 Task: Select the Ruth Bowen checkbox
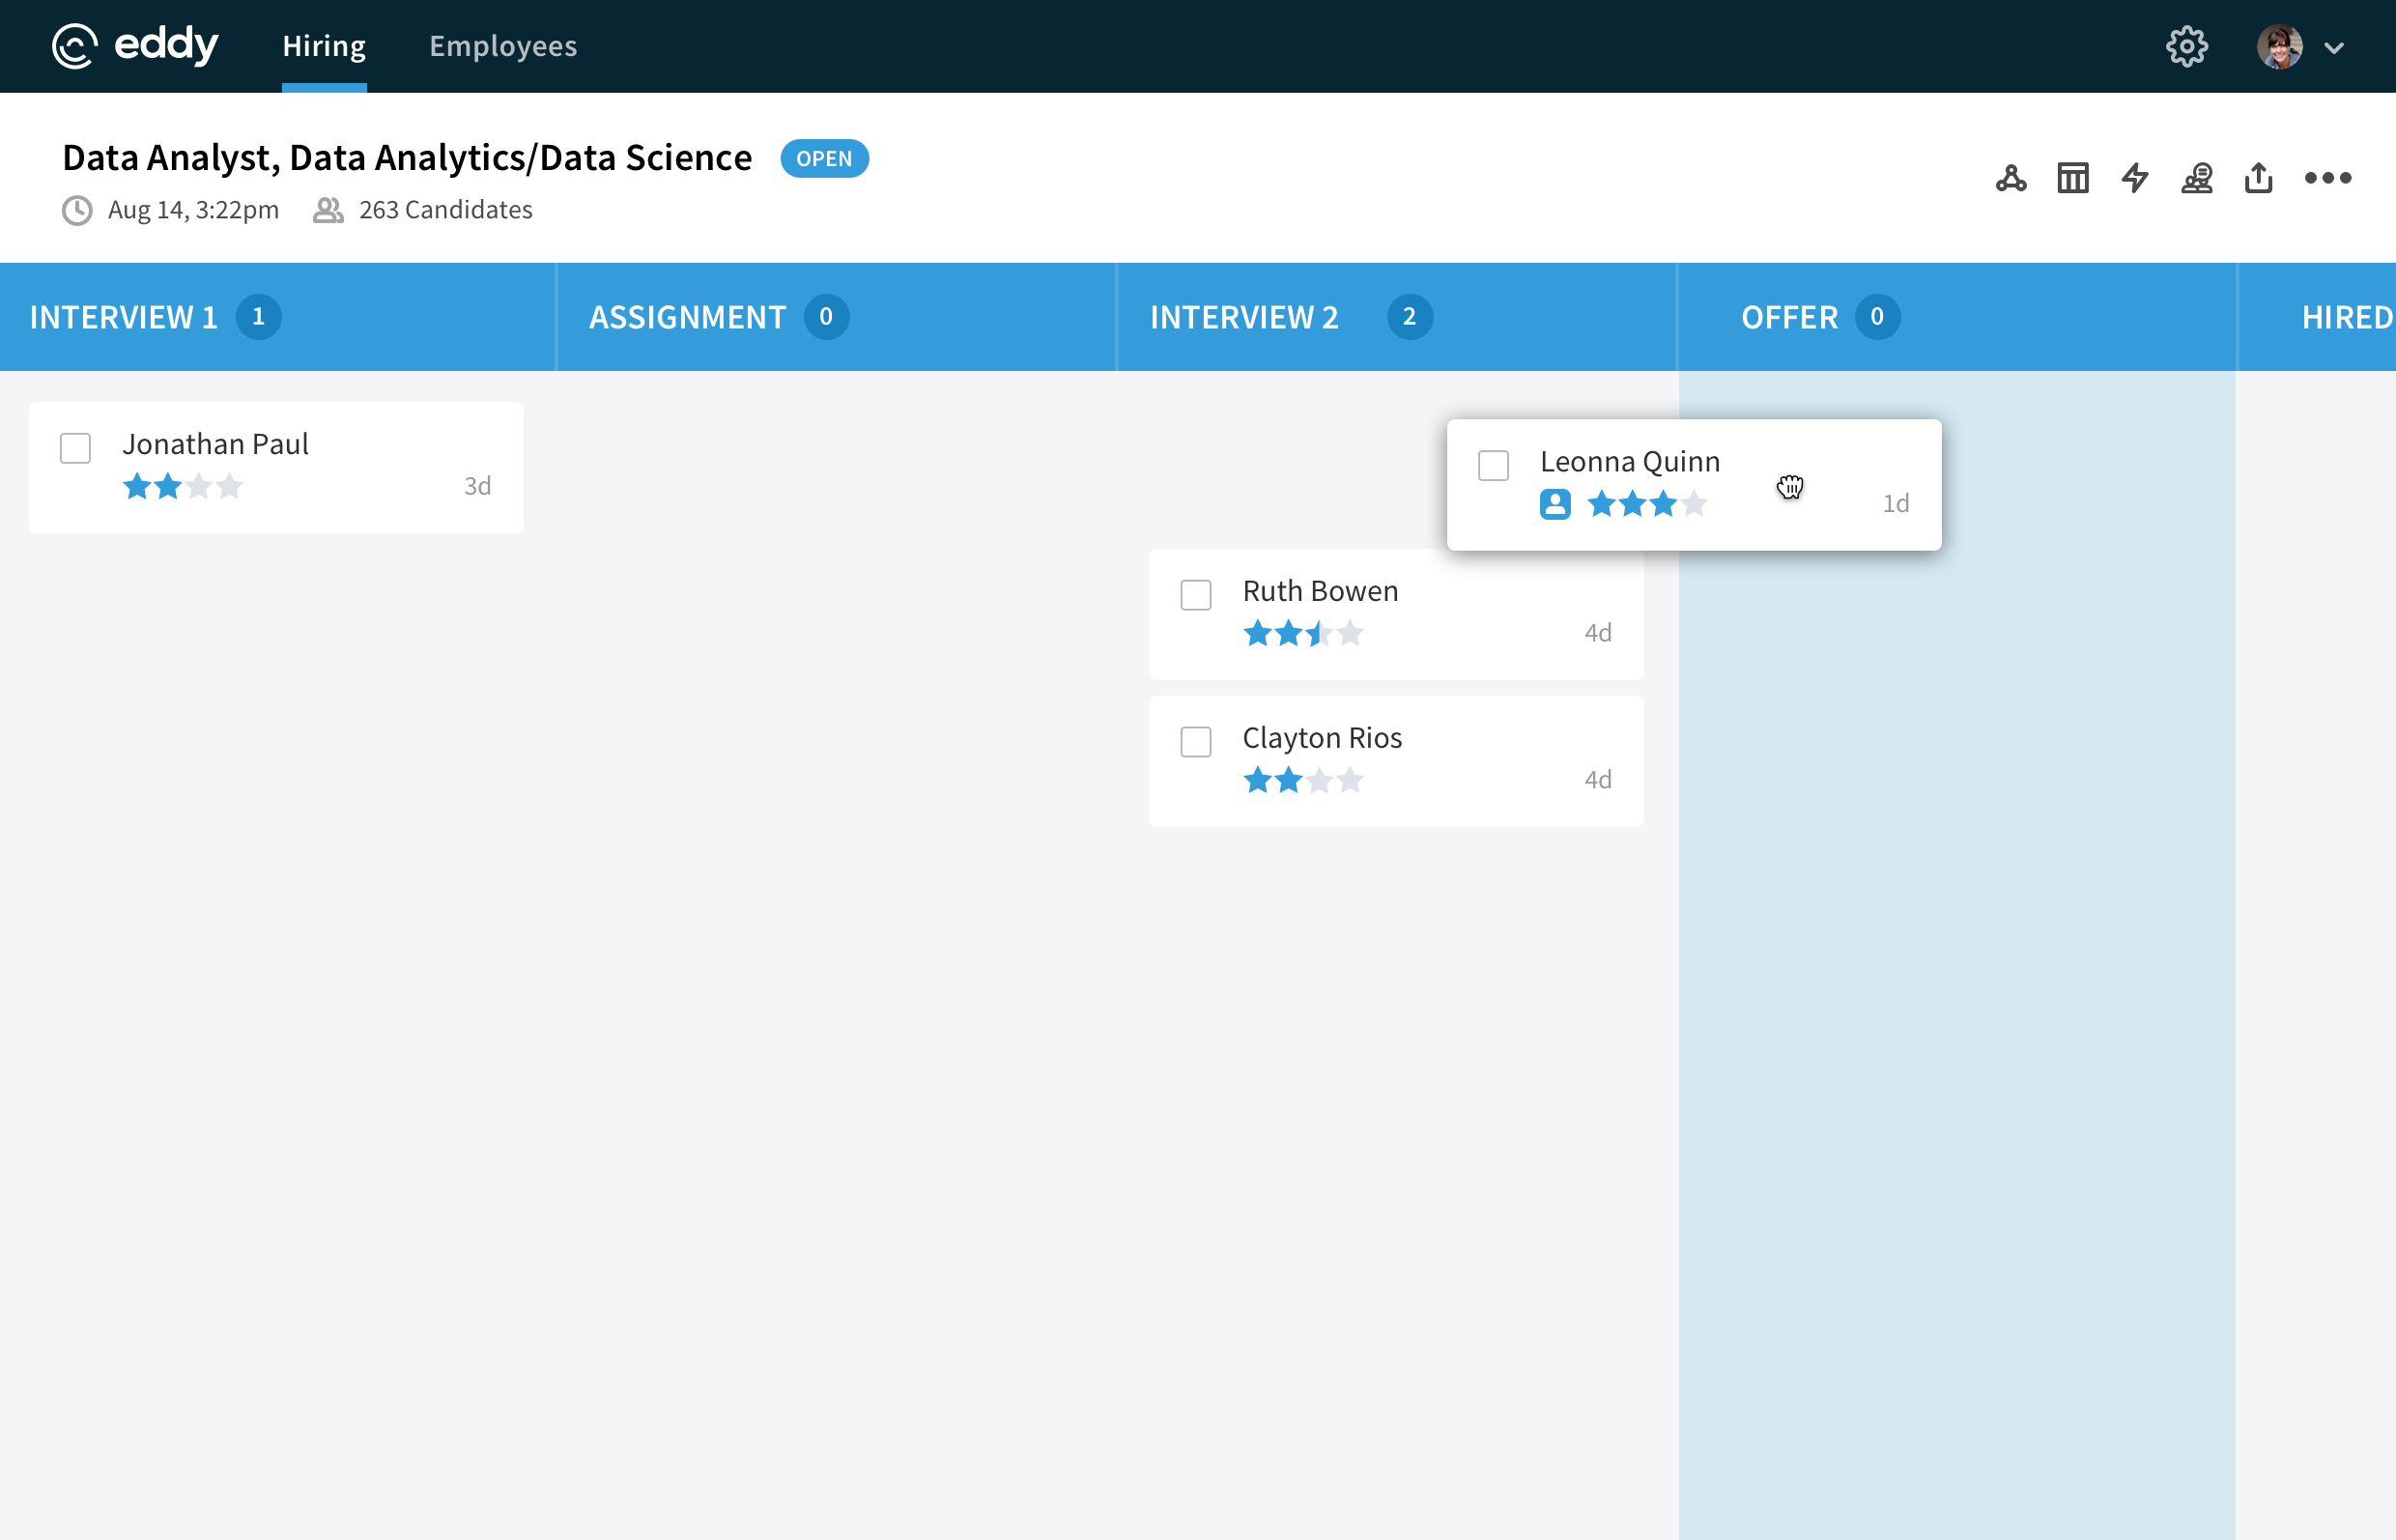tap(1196, 595)
